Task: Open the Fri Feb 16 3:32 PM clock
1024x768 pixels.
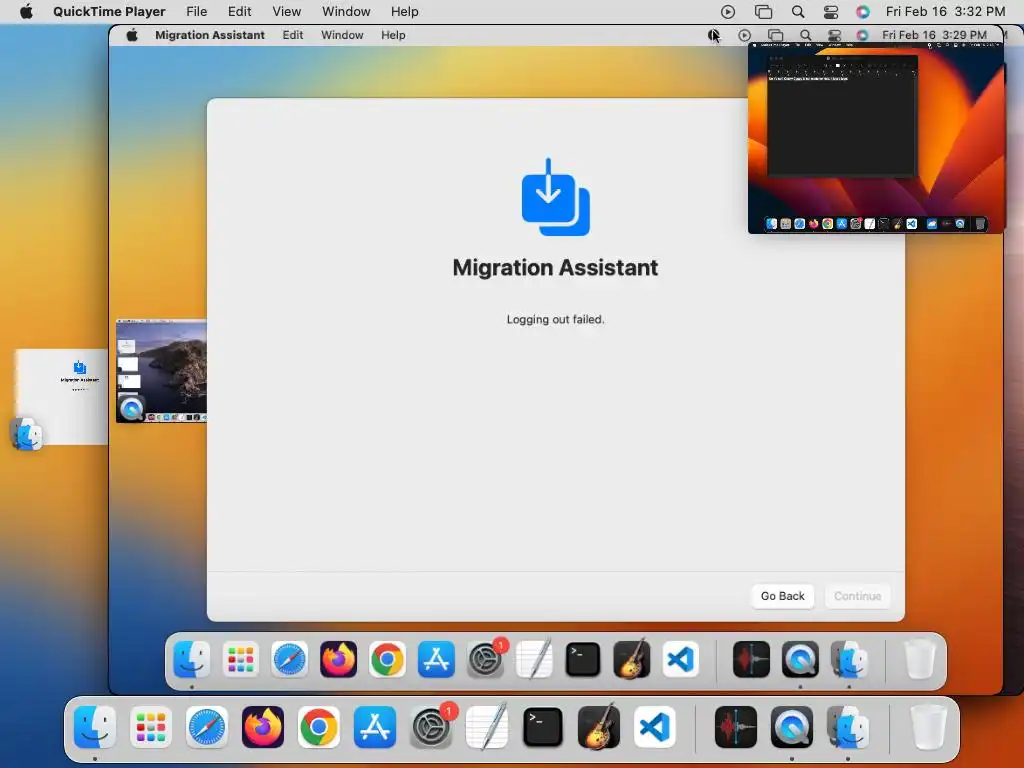Action: pyautogui.click(x=945, y=12)
